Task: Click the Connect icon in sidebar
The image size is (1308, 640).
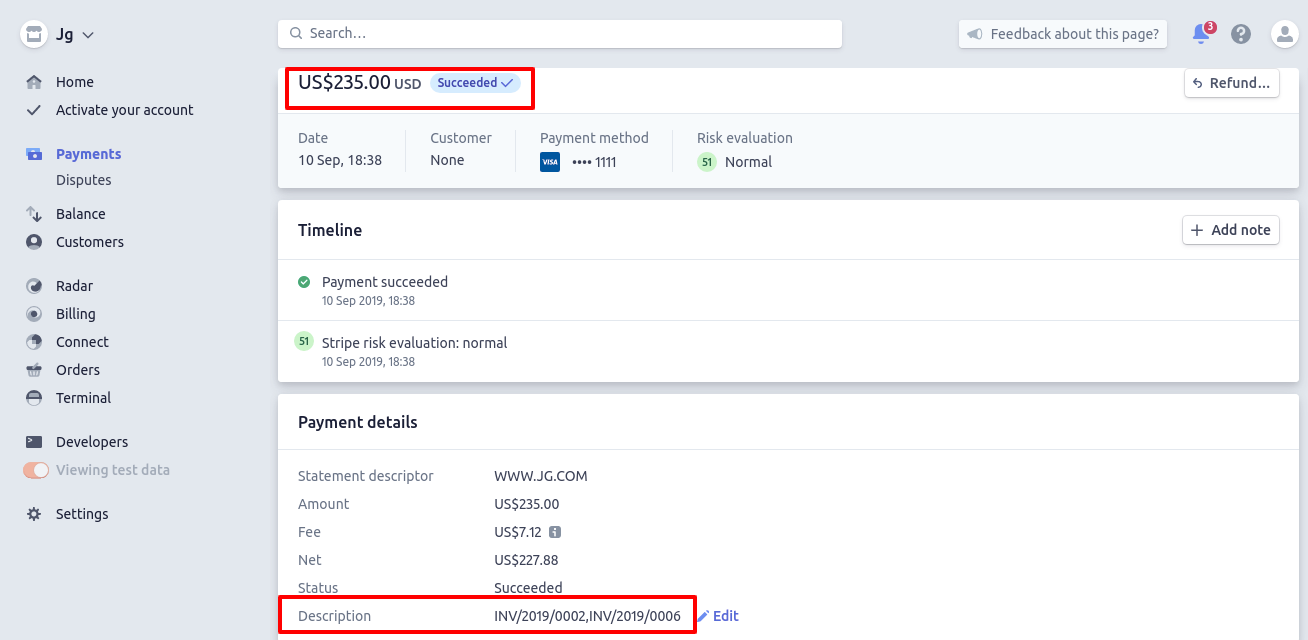Action: click(x=34, y=342)
